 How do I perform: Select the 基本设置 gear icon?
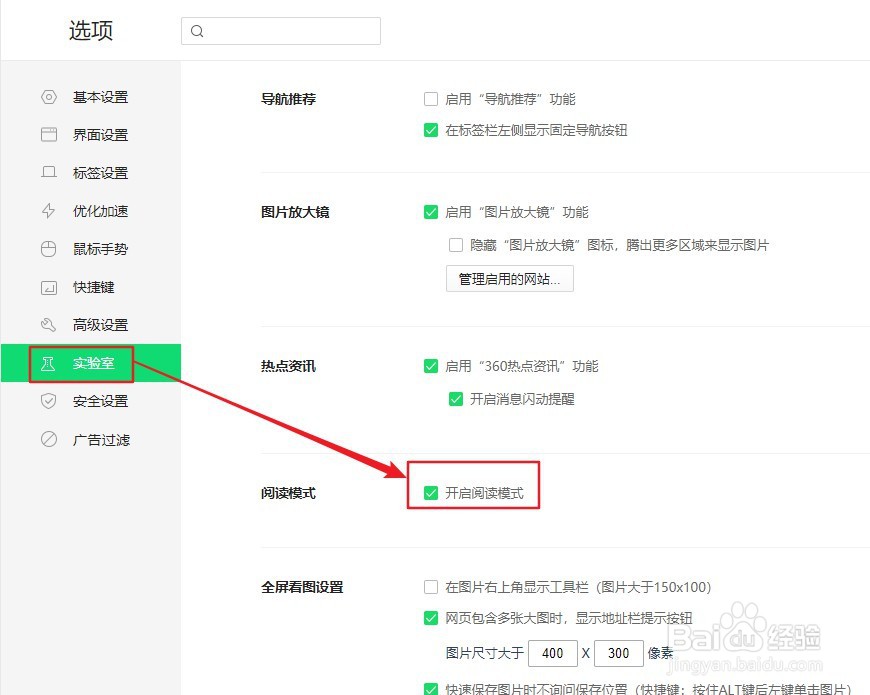(x=48, y=97)
